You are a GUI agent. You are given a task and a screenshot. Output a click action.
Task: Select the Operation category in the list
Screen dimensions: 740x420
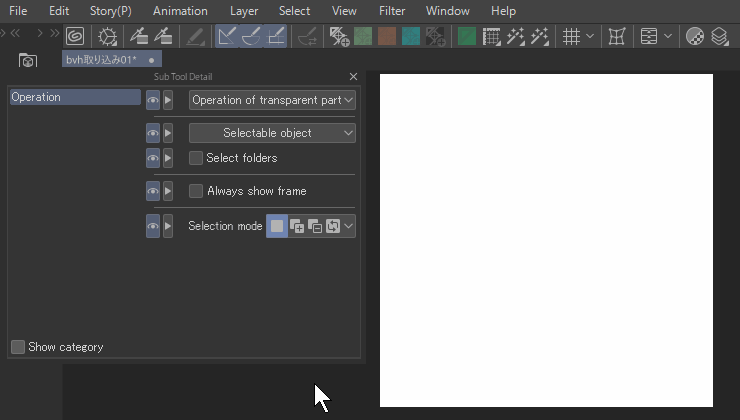74,97
